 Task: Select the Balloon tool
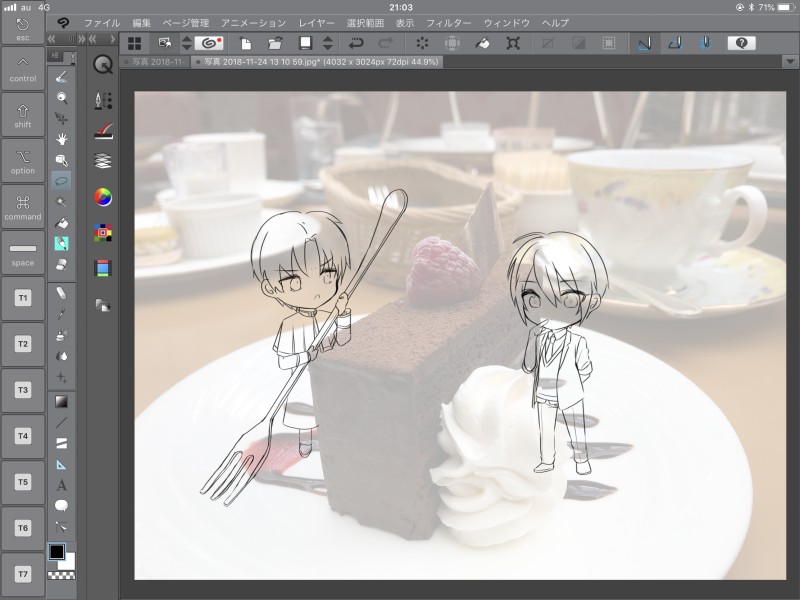pyautogui.click(x=62, y=506)
